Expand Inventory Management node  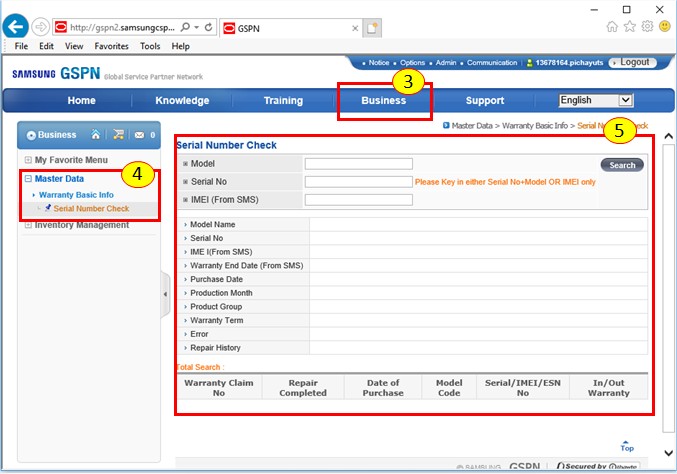coord(28,225)
